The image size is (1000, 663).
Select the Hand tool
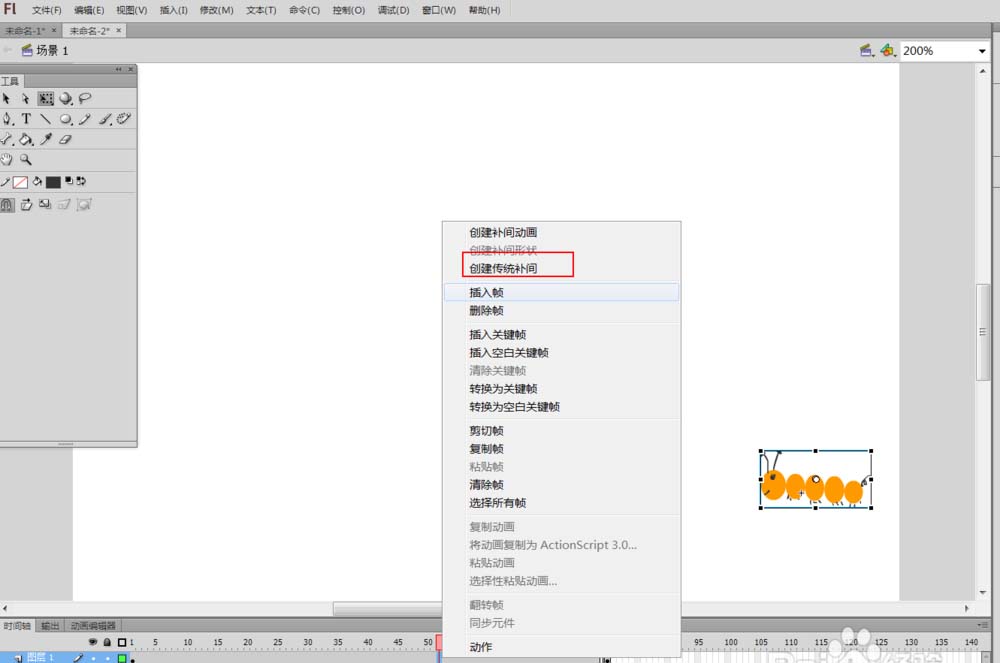(6, 159)
